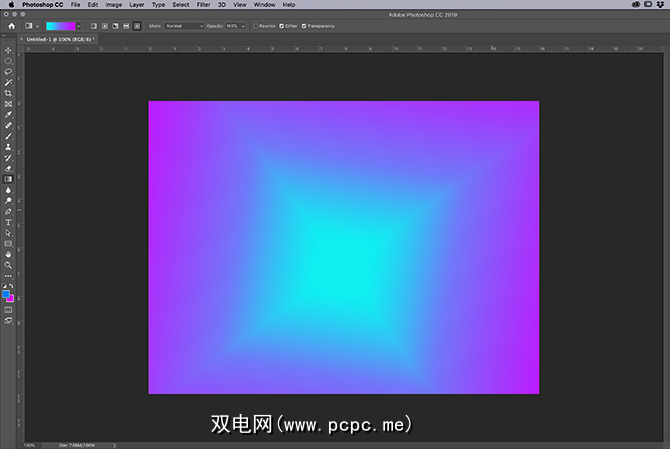The image size is (670, 449).
Task: Expand the gradient picker arrow
Action: coord(78,25)
